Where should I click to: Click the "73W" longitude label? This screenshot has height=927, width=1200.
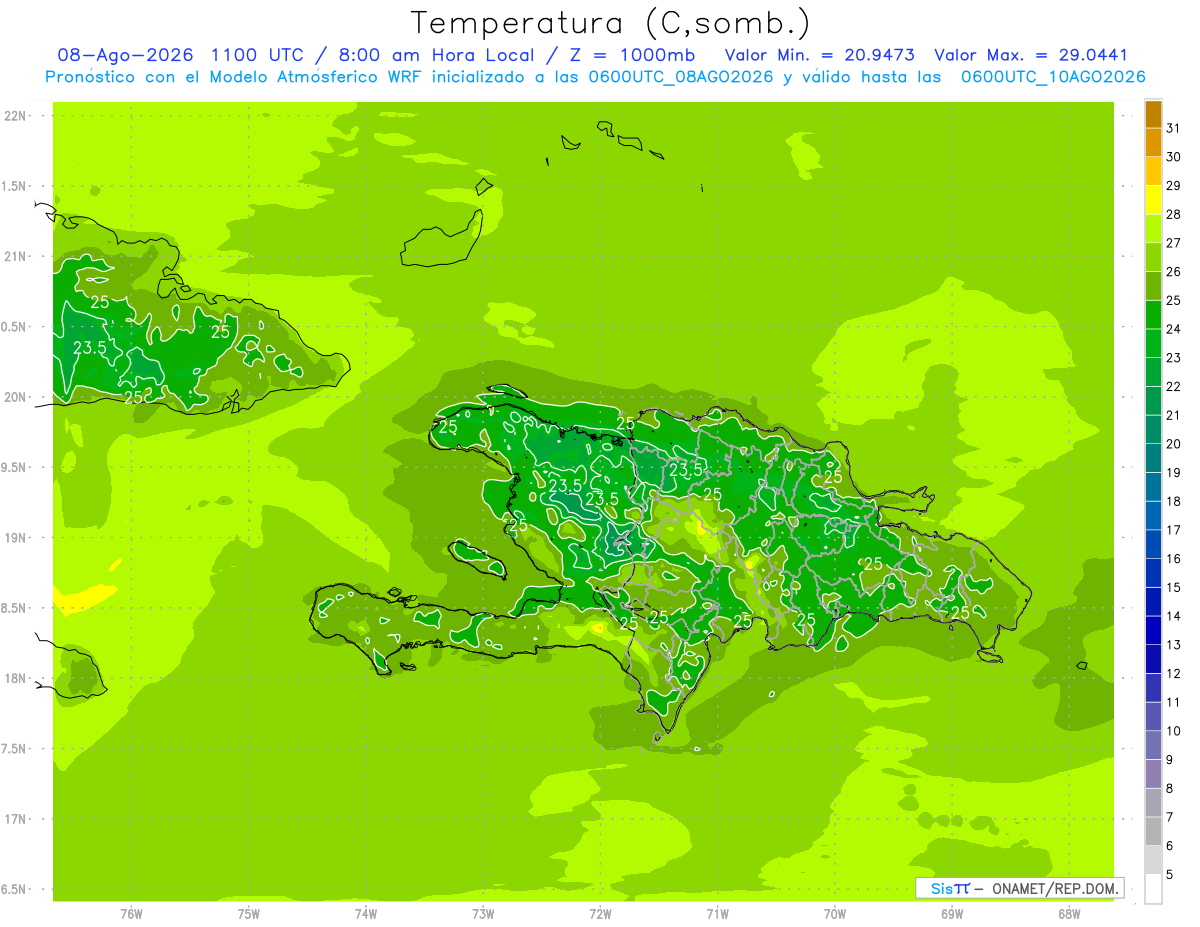483,914
